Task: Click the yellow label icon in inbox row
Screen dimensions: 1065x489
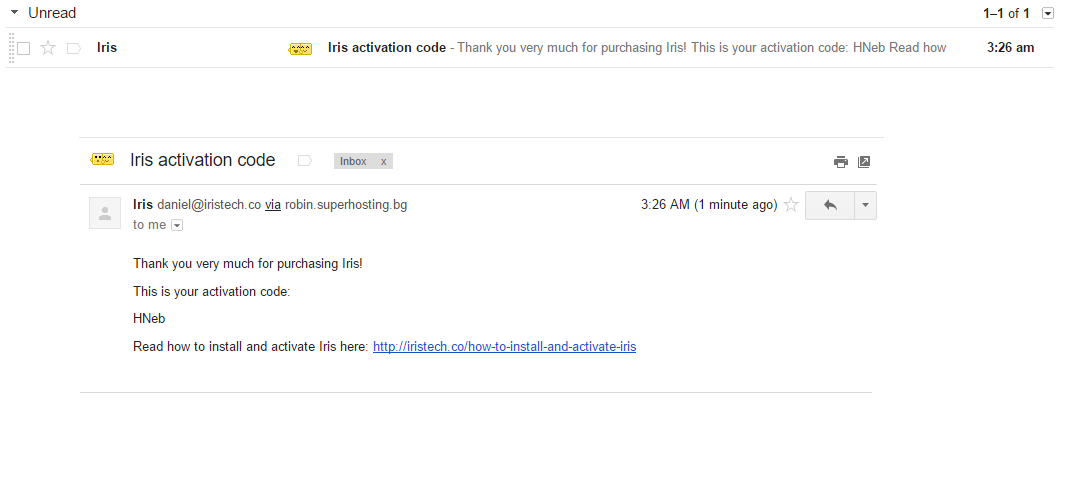Action: point(300,49)
